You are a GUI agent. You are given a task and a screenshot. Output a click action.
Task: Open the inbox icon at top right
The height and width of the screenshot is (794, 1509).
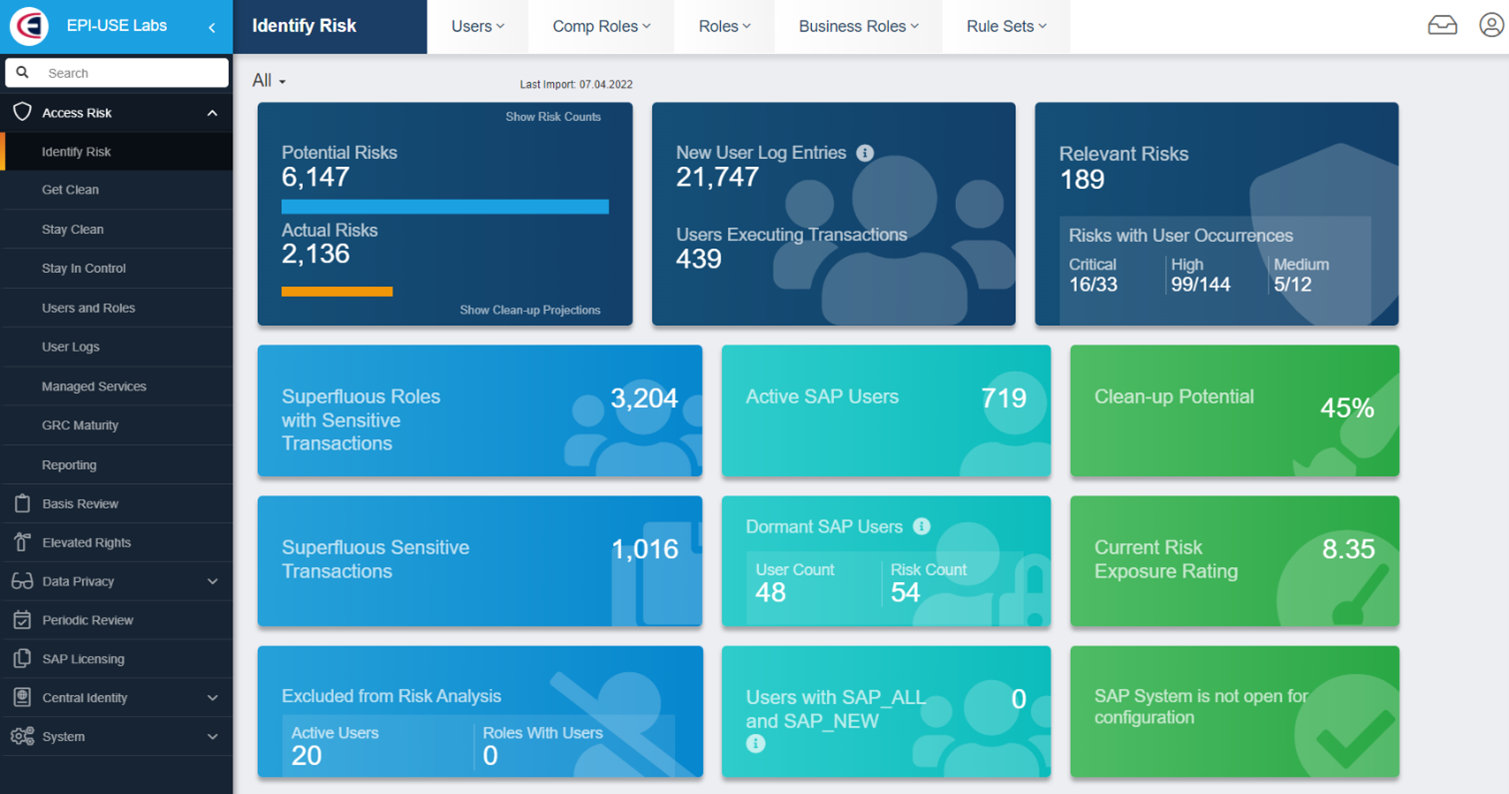coord(1442,25)
